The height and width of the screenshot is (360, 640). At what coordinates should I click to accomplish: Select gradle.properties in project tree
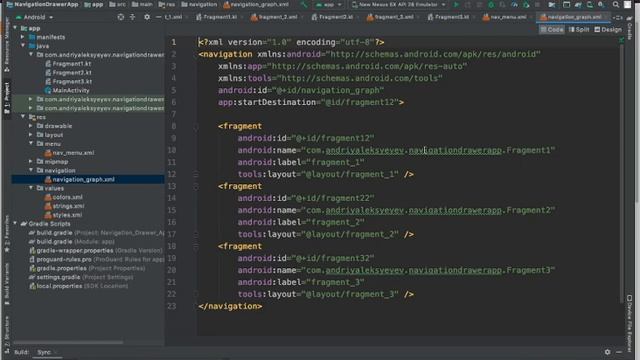(x=62, y=268)
